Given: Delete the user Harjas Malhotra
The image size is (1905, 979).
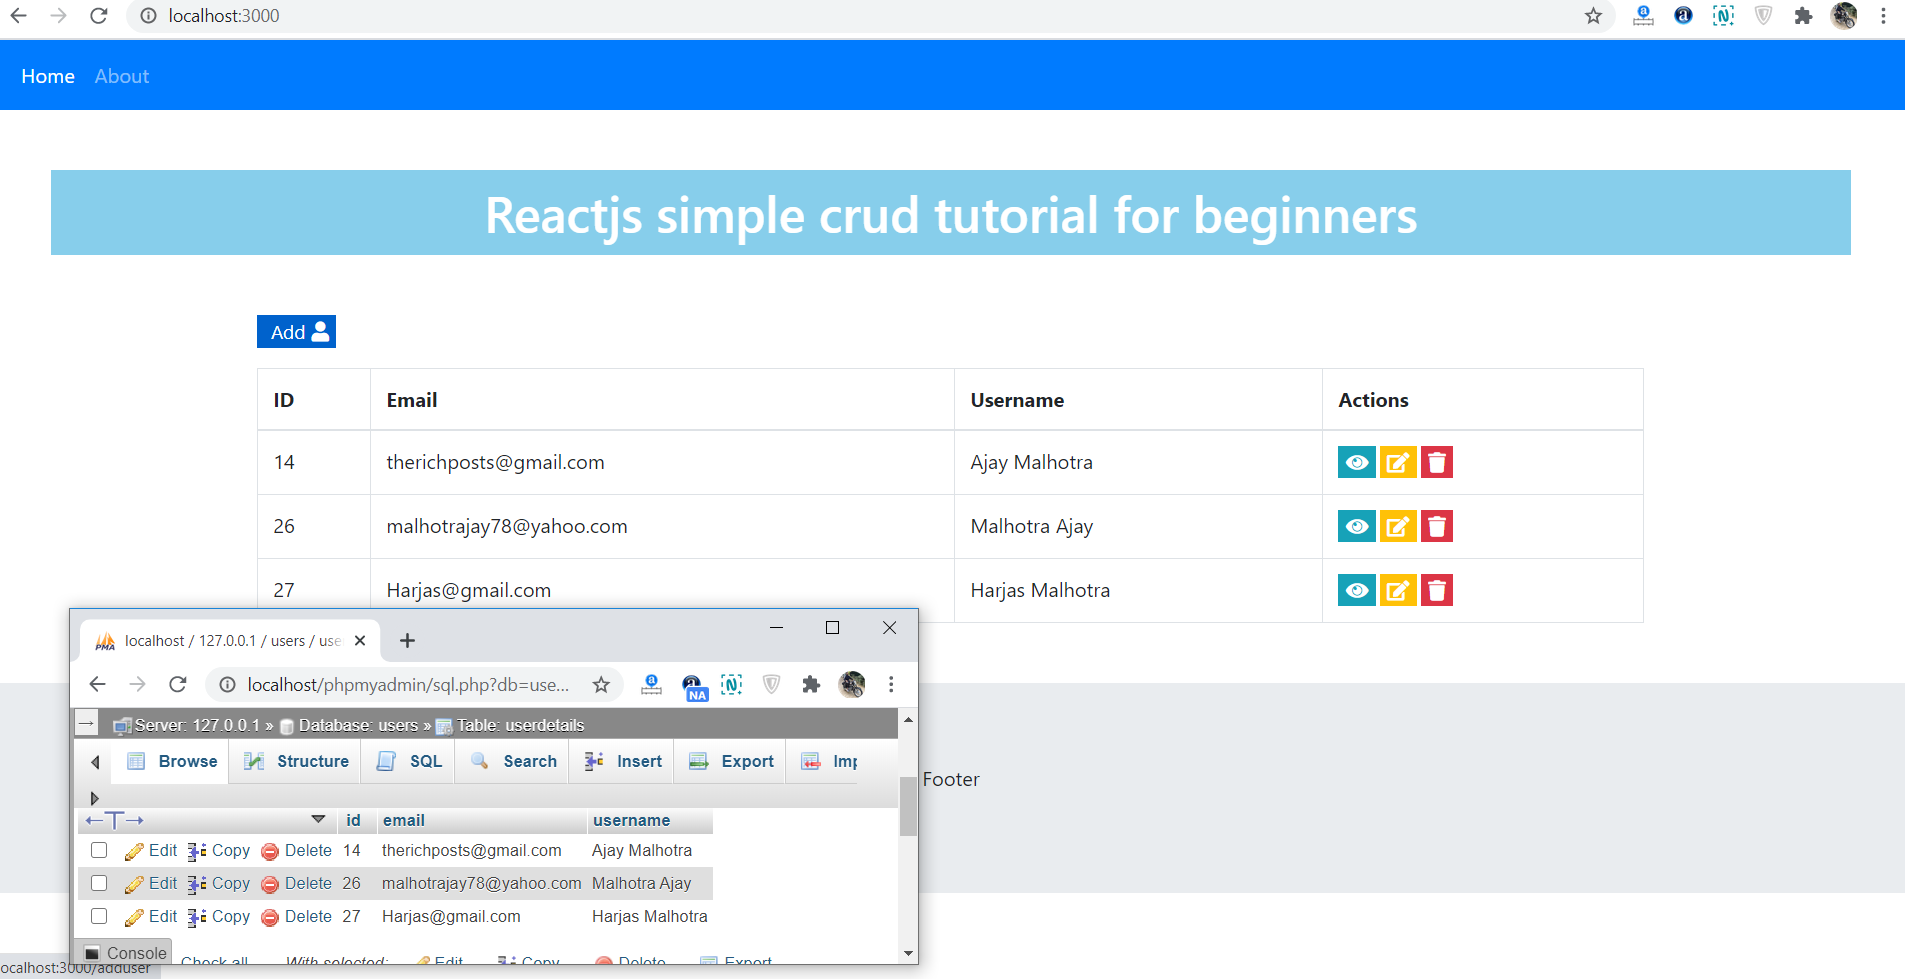Looking at the screenshot, I should tap(1436, 590).
